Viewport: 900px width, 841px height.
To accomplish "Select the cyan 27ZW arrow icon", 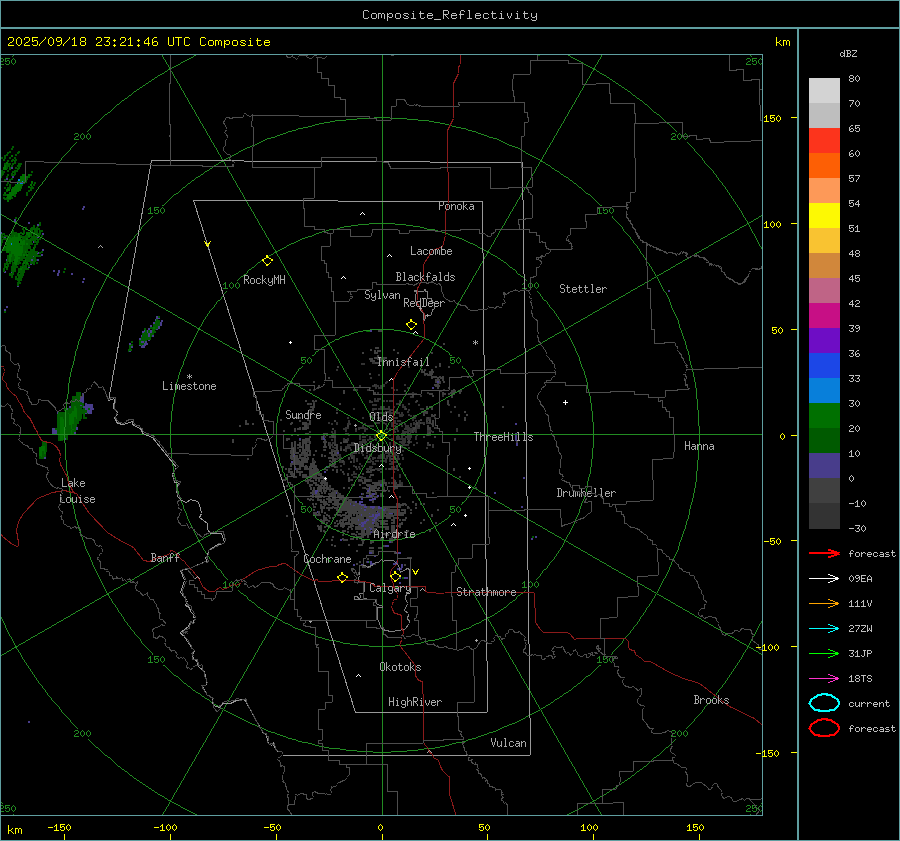I will pyautogui.click(x=824, y=628).
